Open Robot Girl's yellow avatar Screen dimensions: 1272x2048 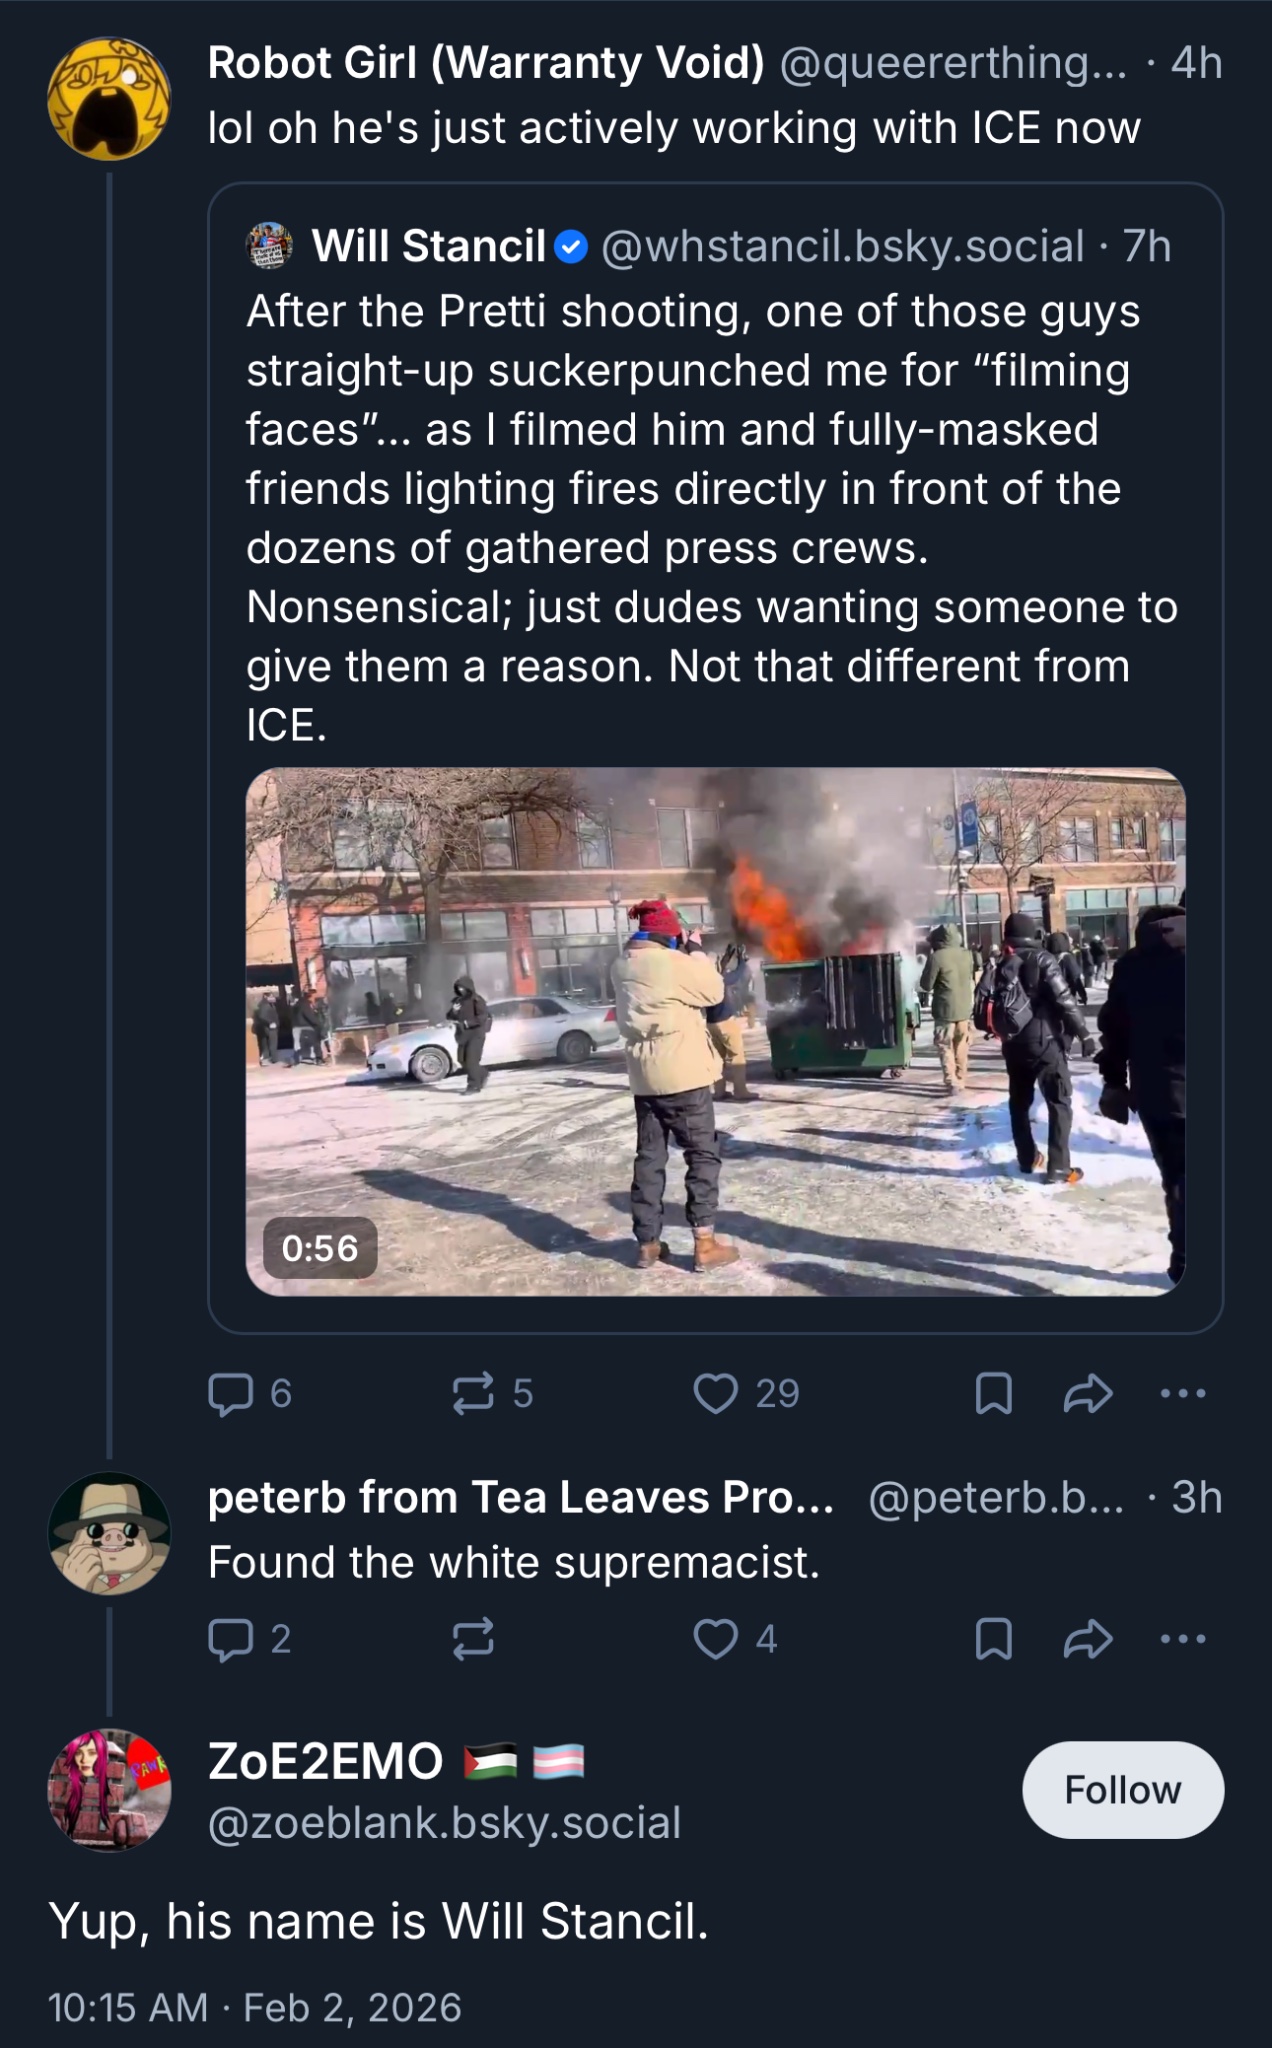pos(109,99)
